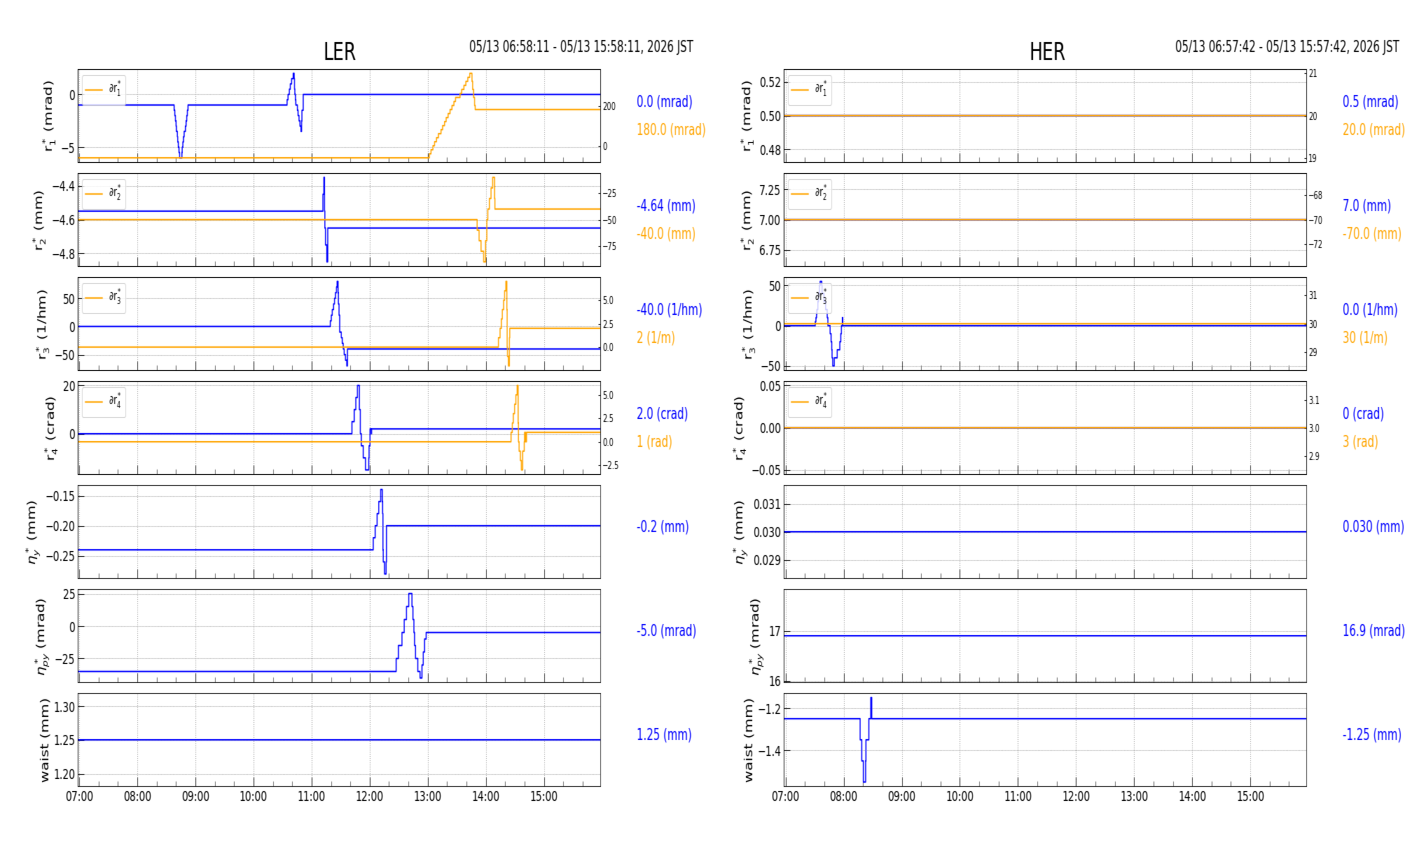Screen dimensions: 1412x864
Task: Click the ∂r1* legend in the HER plot
Action: click(810, 89)
